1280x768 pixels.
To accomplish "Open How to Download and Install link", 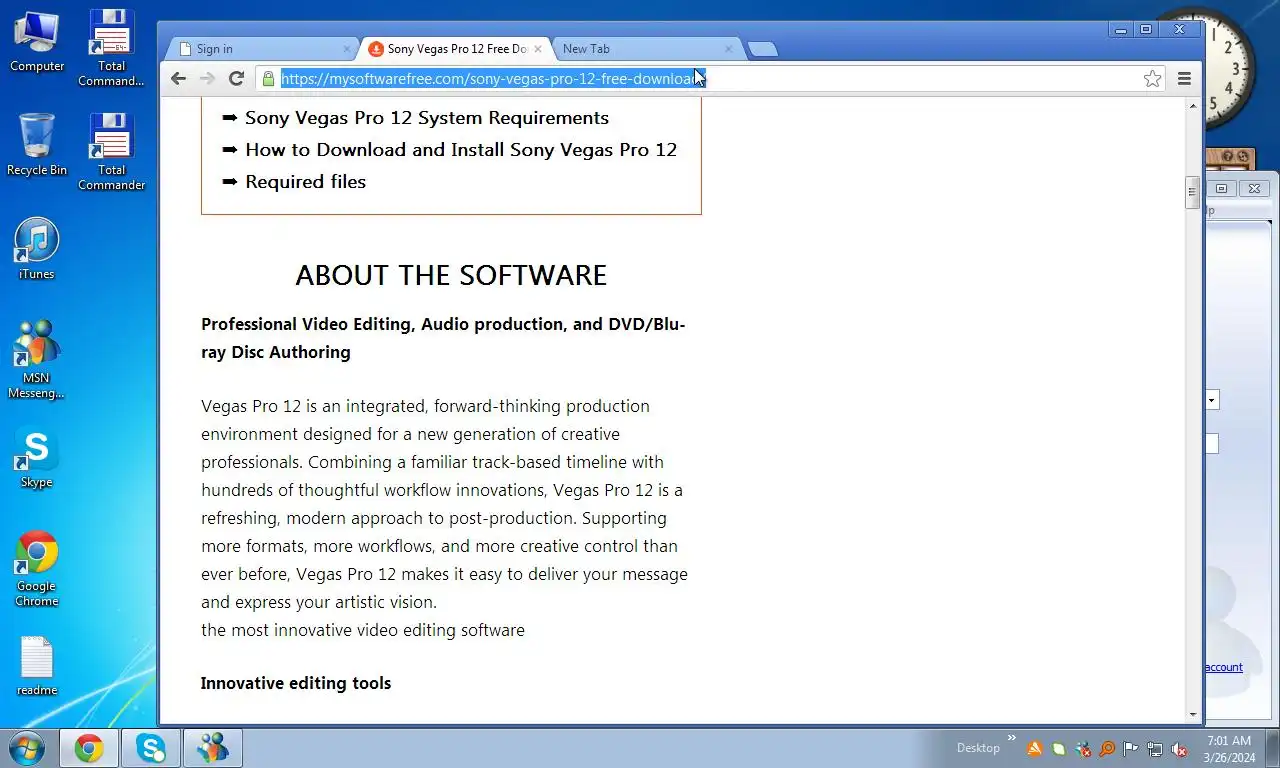I will (x=461, y=150).
